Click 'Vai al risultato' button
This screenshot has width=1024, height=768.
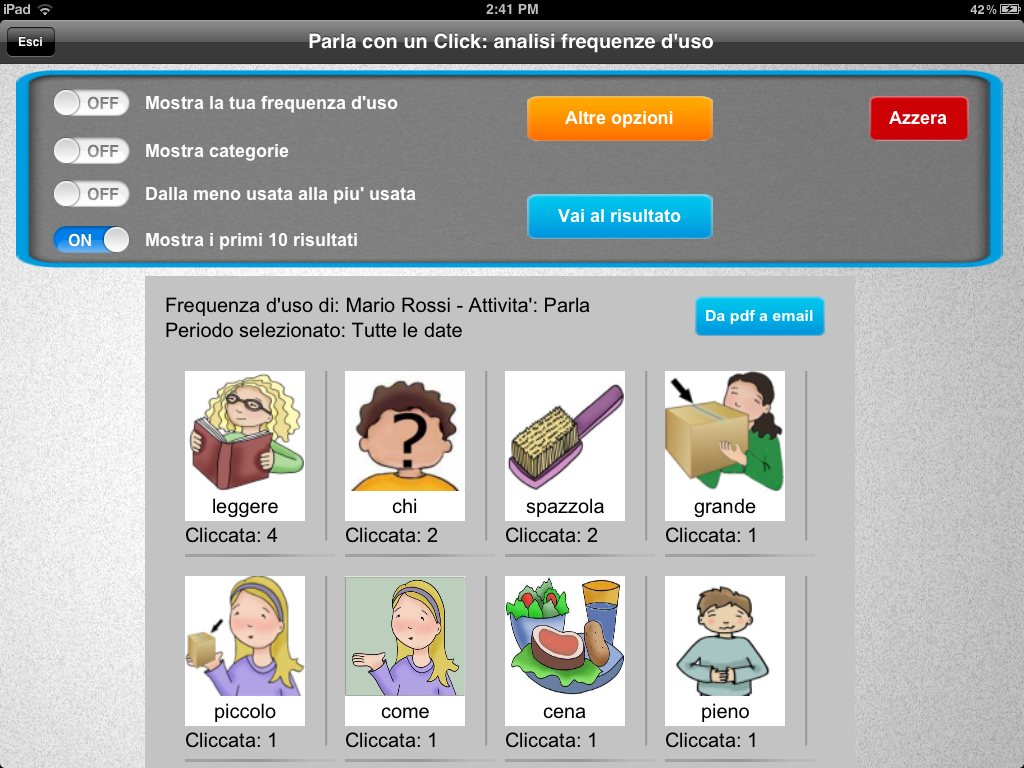620,216
